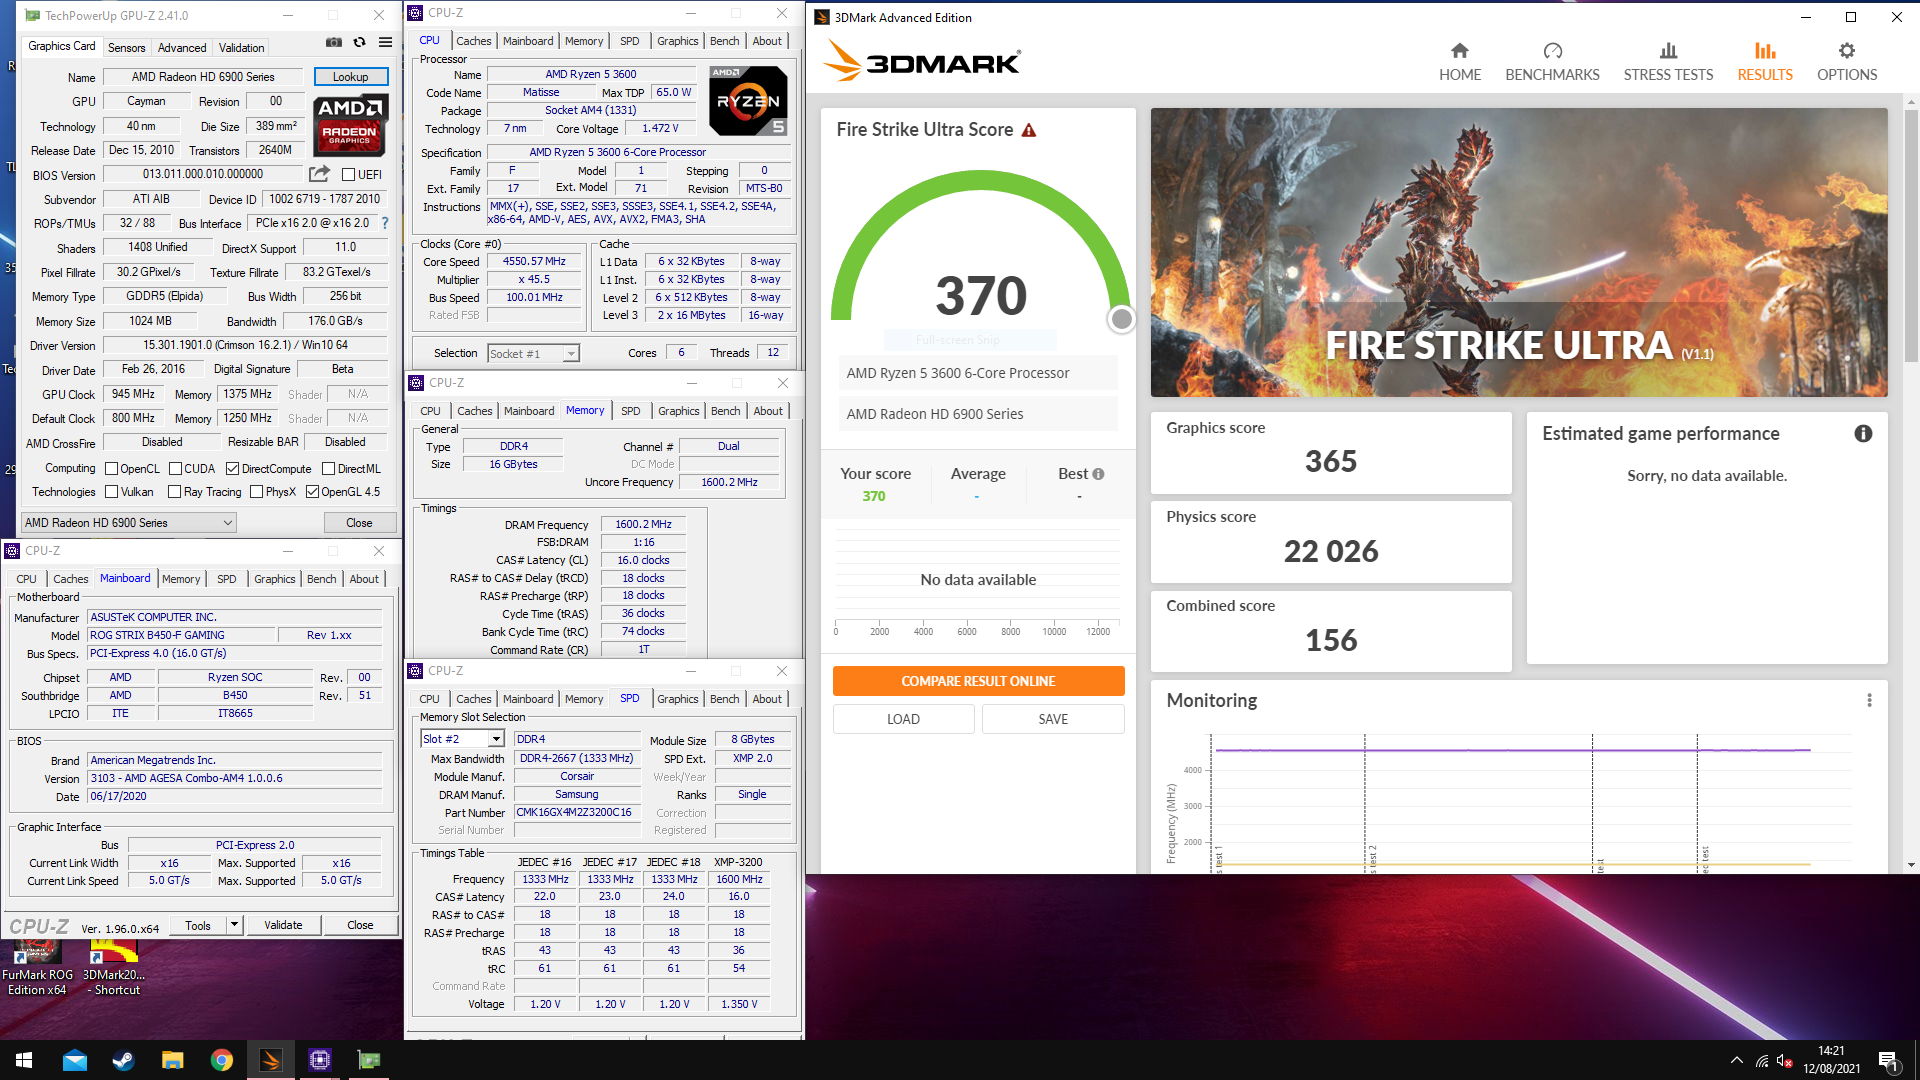The width and height of the screenshot is (1920, 1080).
Task: Click the GPU-Z taskbar icon
Action: coord(368,1060)
